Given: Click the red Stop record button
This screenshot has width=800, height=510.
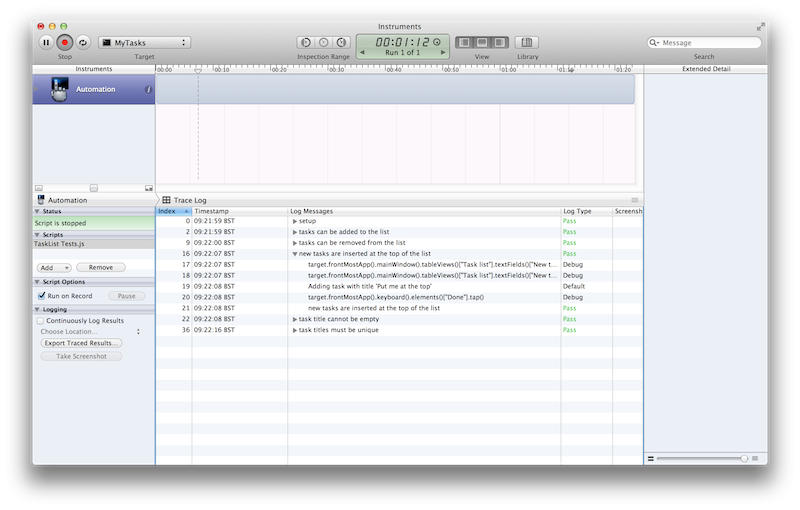Looking at the screenshot, I should point(65,42).
